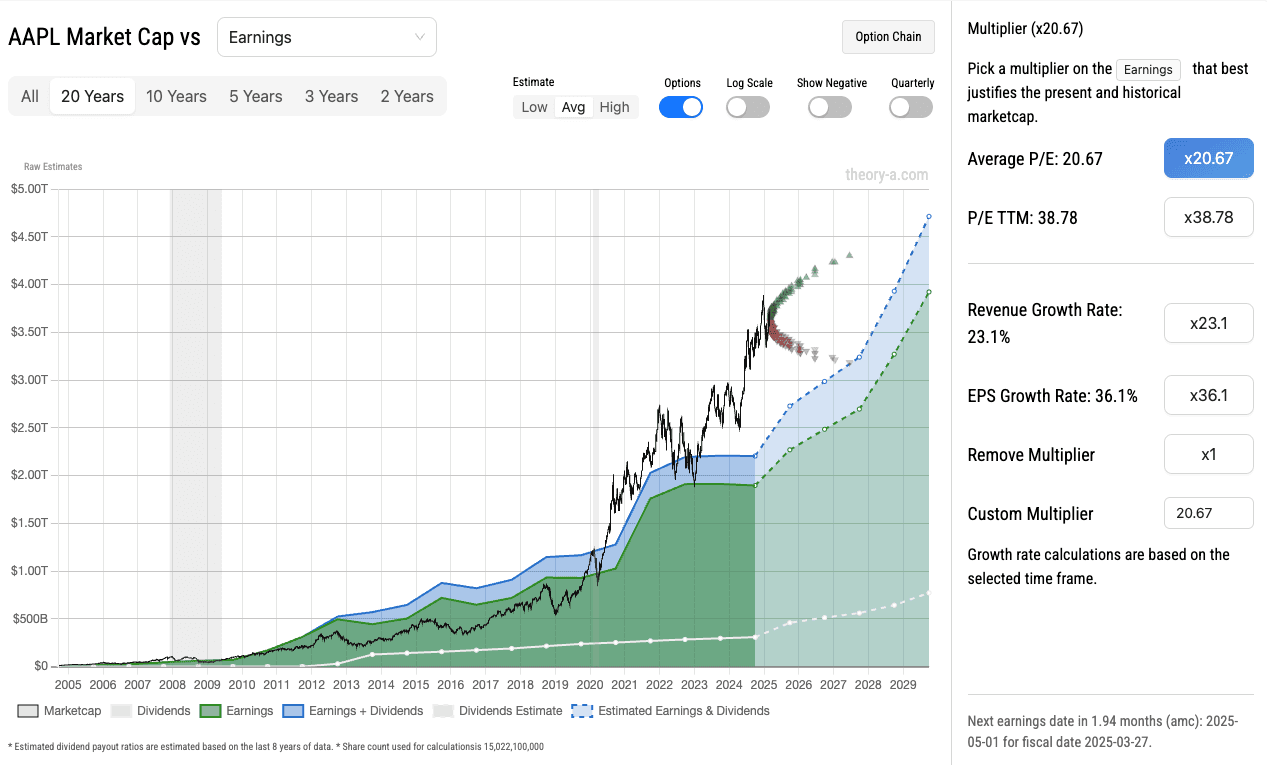
Task: Disable the Options toggle
Action: (x=680, y=107)
